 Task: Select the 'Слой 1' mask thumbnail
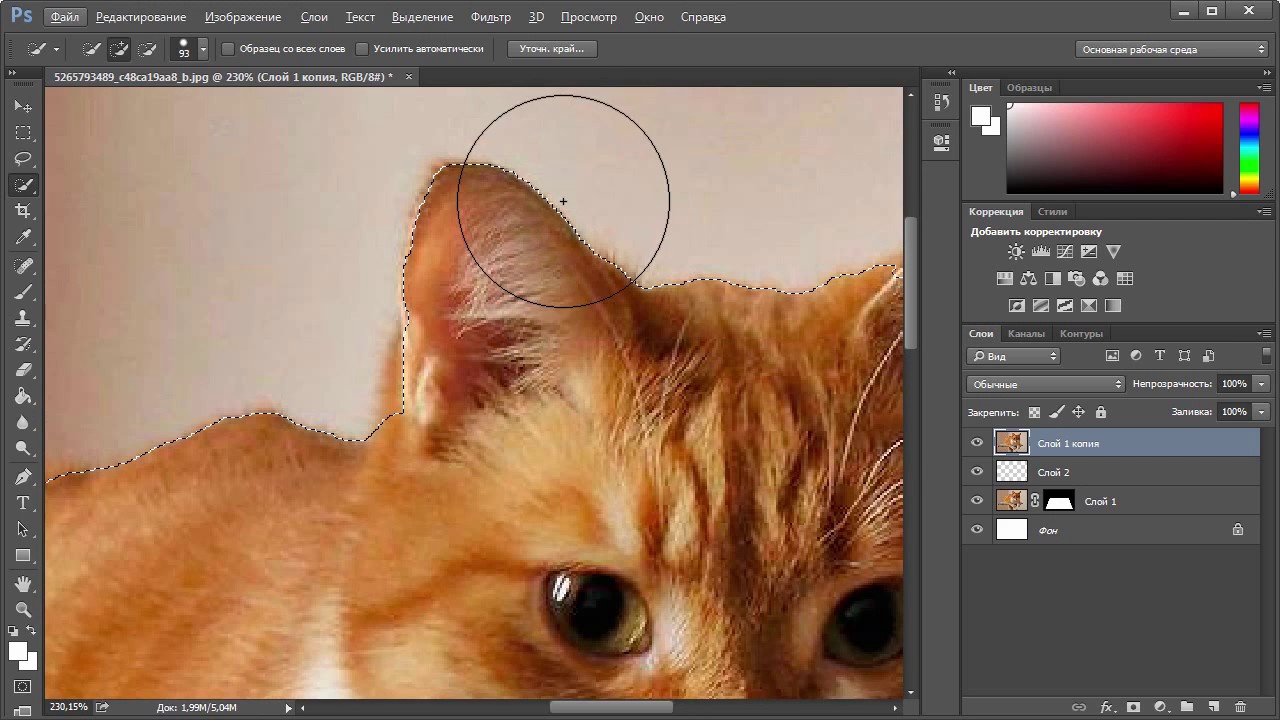(x=1059, y=501)
